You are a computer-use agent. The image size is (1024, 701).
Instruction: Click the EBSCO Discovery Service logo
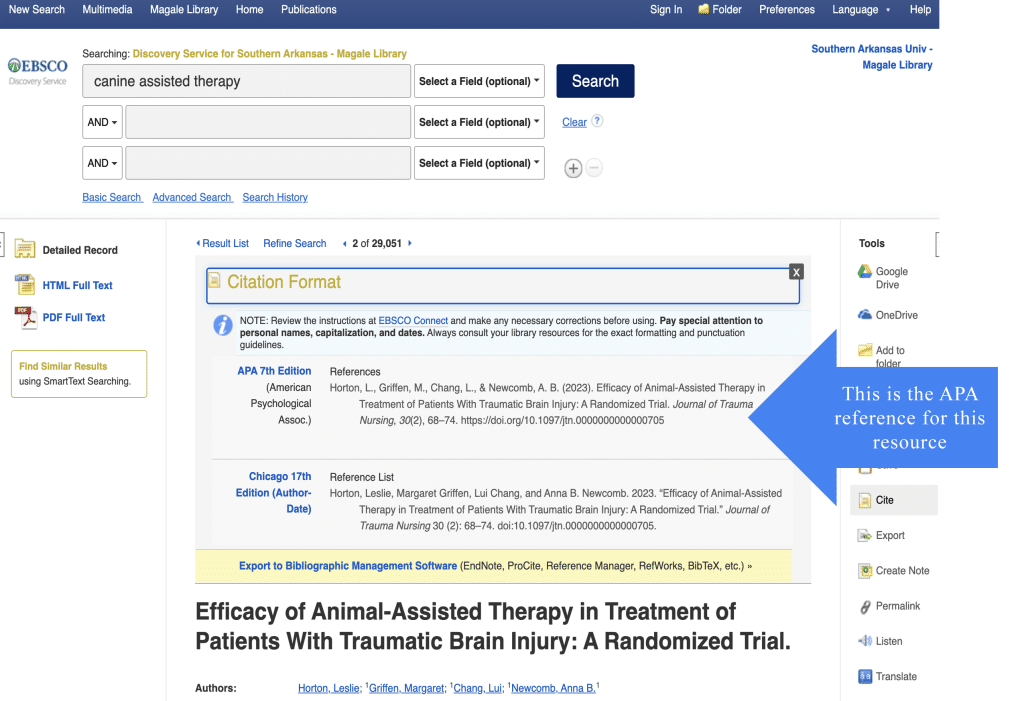[x=37, y=72]
